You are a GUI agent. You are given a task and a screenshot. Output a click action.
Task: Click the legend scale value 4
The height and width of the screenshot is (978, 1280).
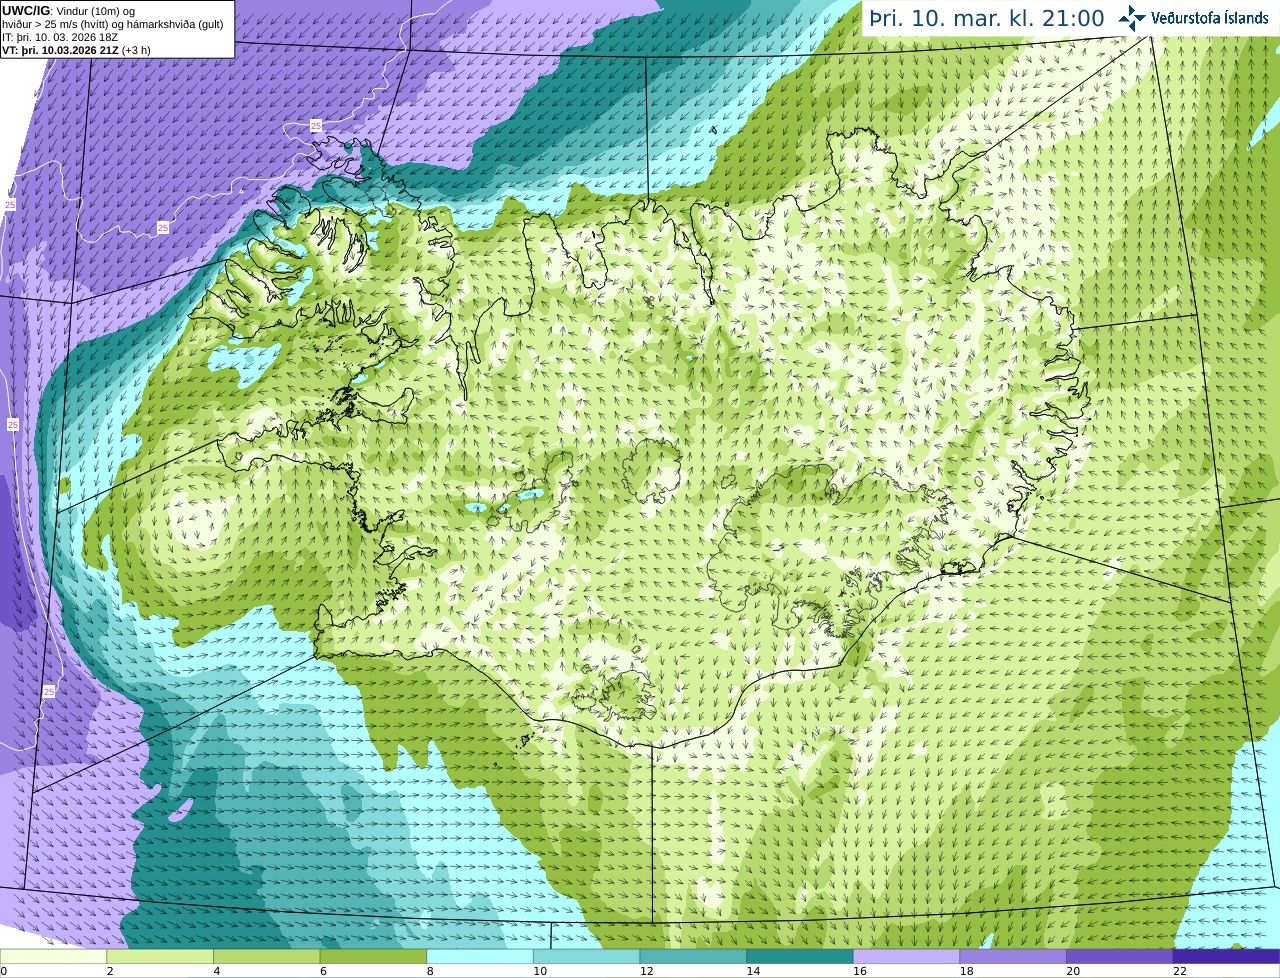217,971
